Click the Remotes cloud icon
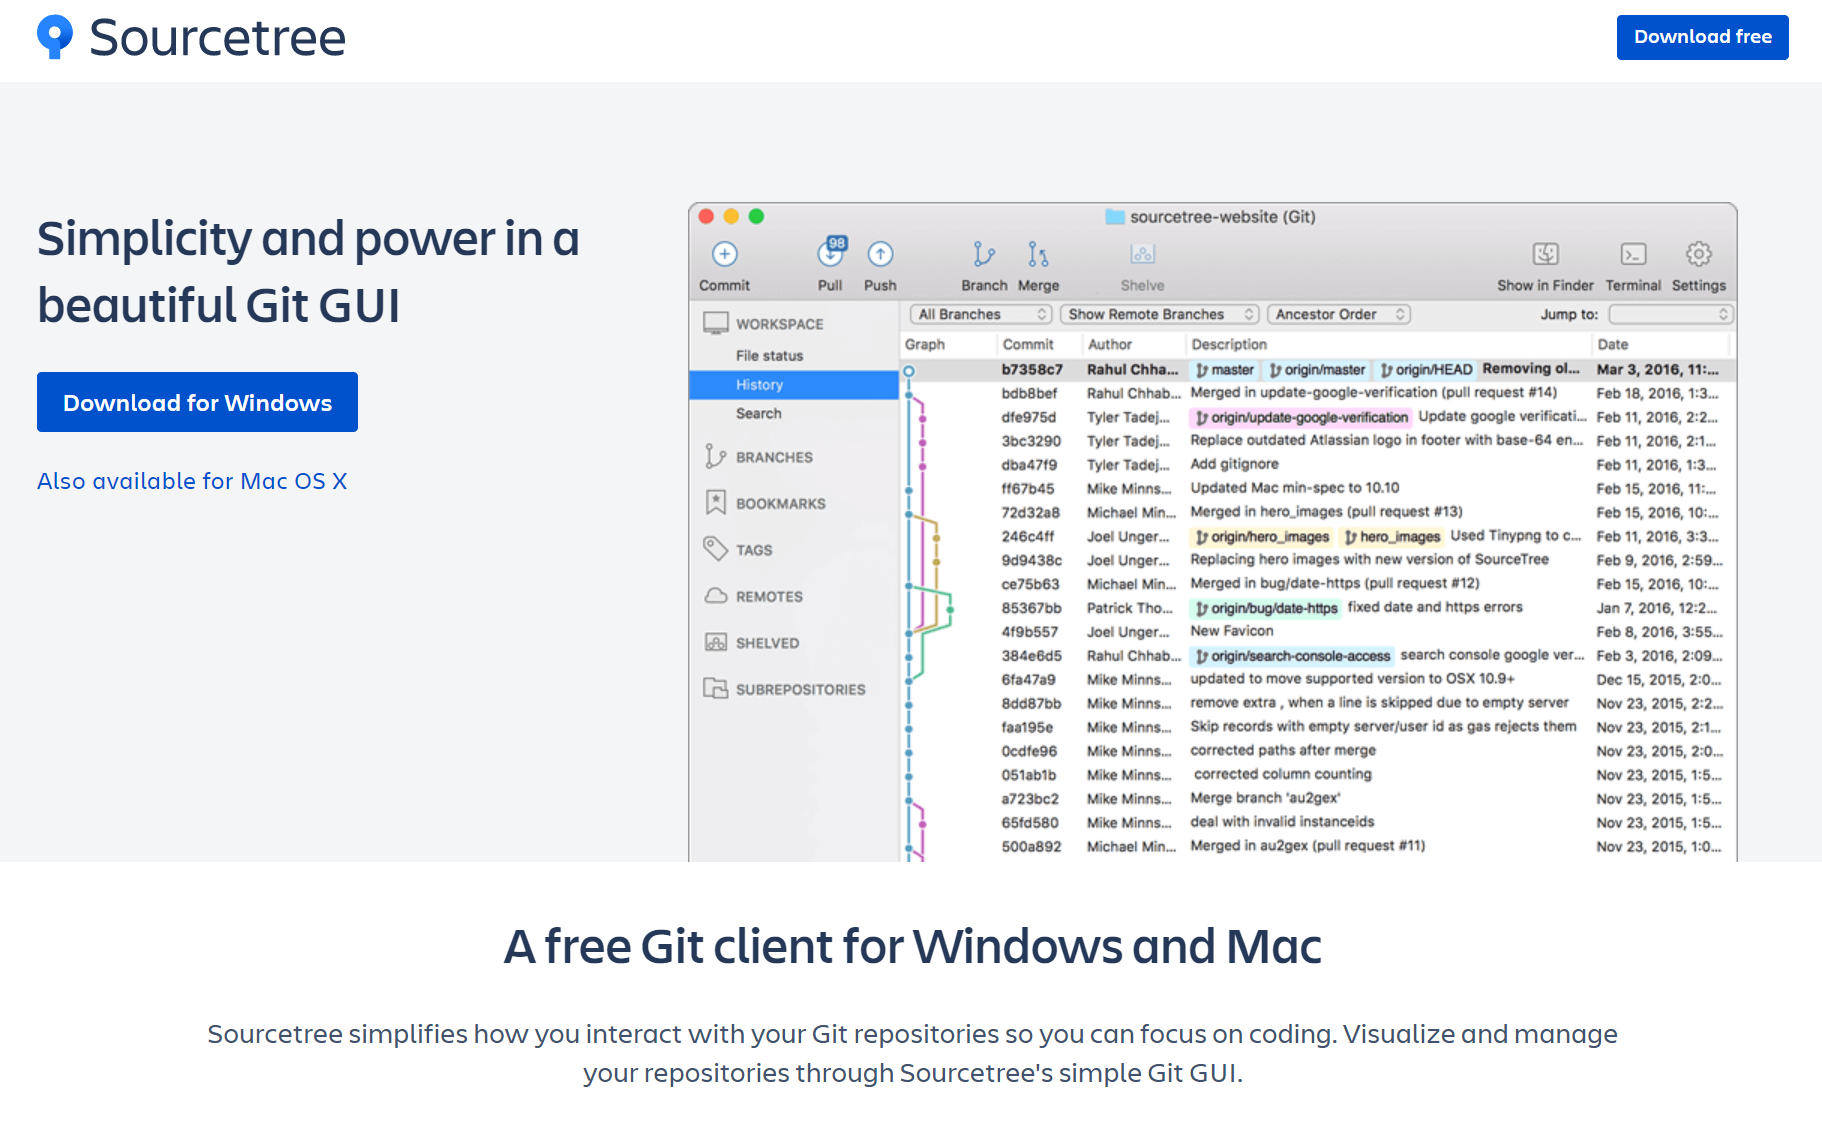This screenshot has width=1822, height=1130. click(x=715, y=596)
